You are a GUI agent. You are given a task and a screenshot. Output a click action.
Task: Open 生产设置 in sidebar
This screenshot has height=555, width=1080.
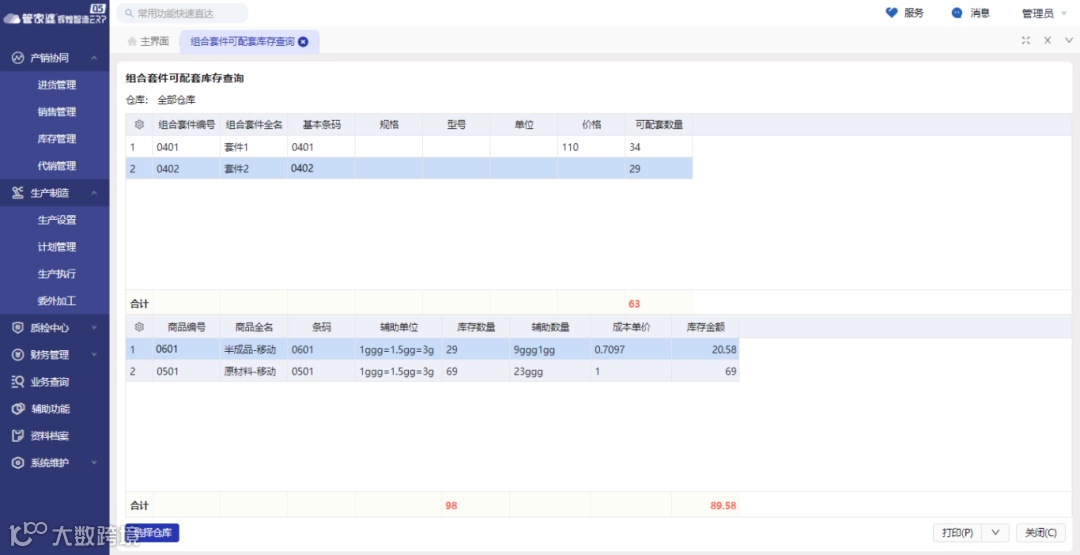pos(56,220)
